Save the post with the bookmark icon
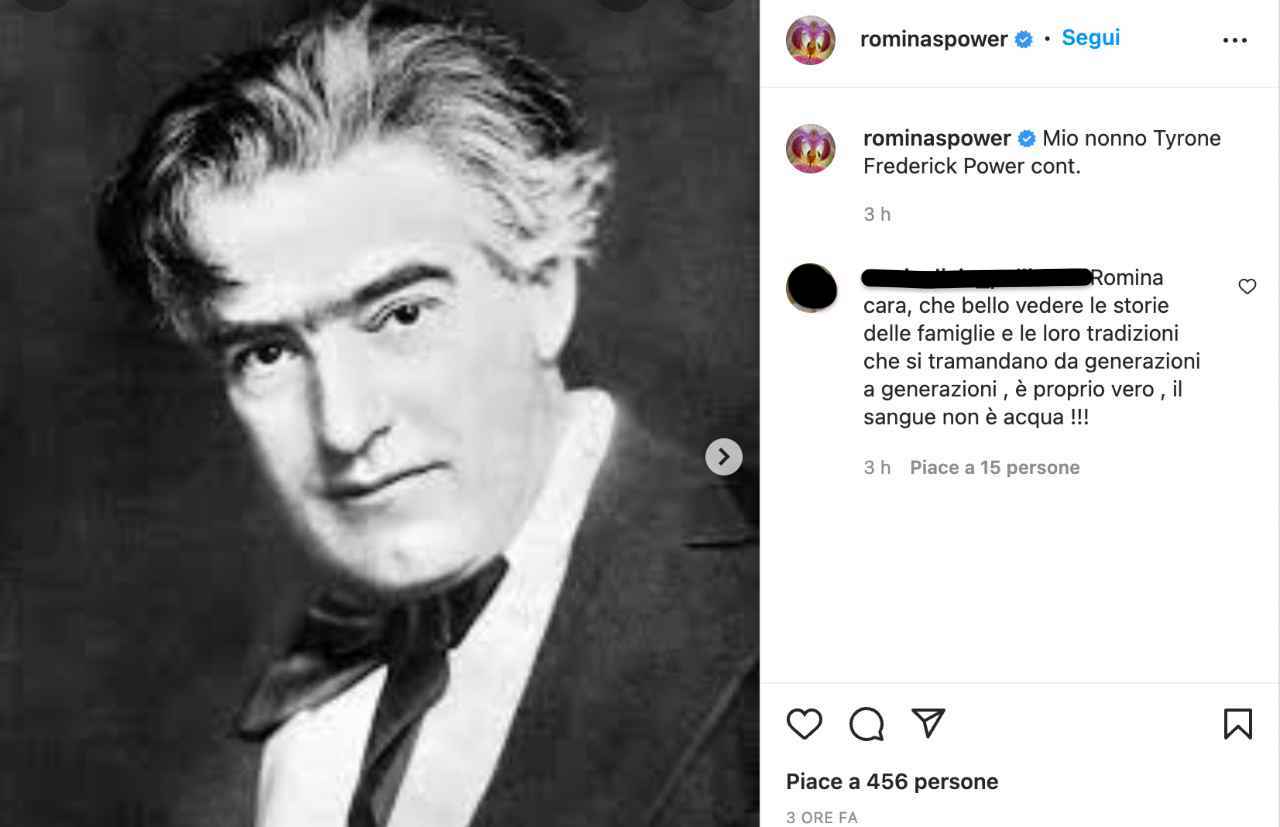 [1237, 723]
